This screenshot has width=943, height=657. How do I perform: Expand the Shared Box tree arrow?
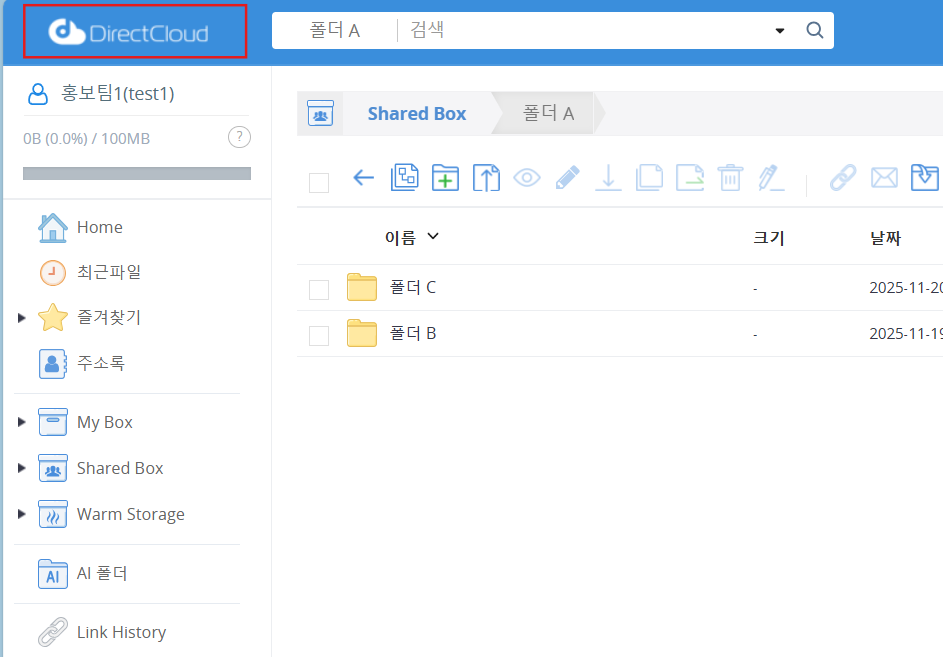[x=22, y=469]
